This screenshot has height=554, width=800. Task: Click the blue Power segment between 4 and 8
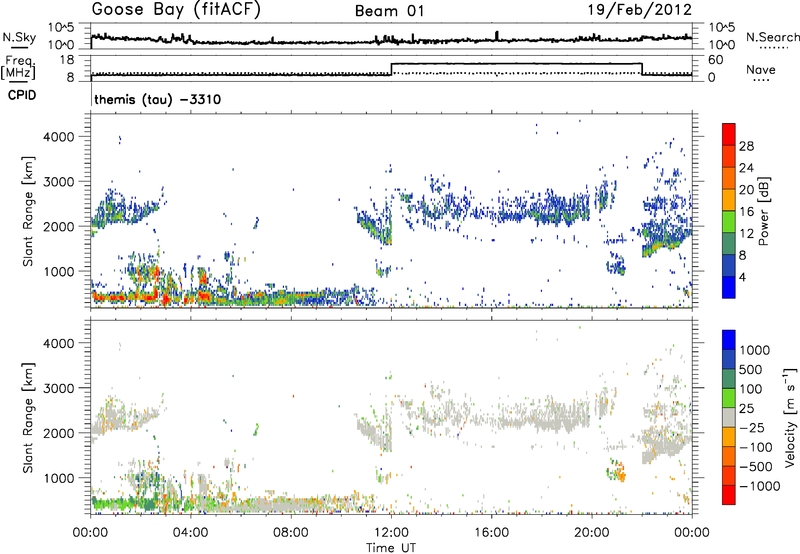(x=729, y=266)
